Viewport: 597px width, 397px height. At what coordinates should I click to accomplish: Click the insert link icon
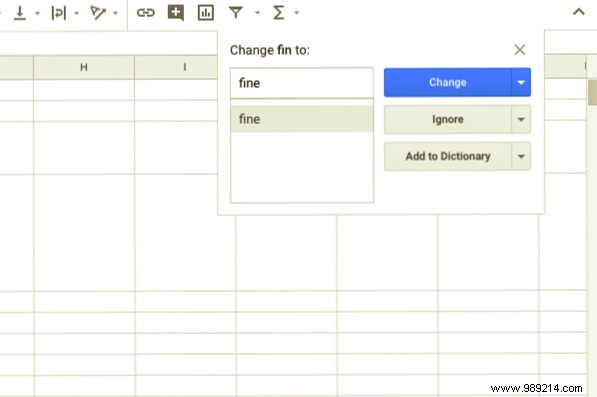[146, 13]
